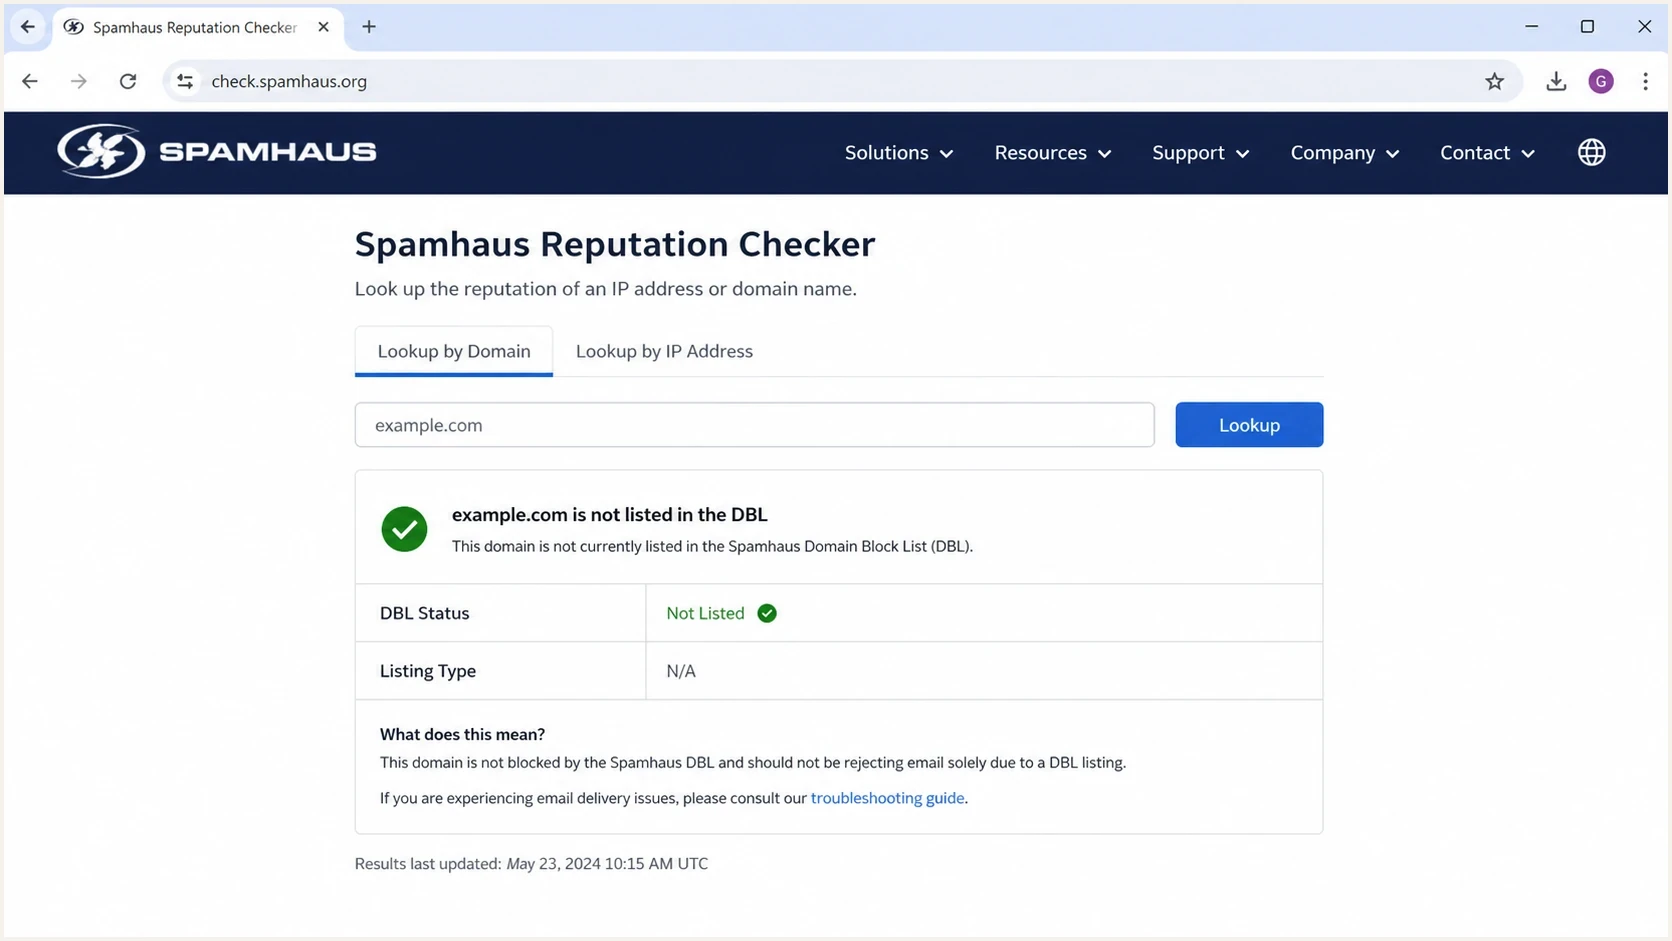Click the browser back arrow
The width and height of the screenshot is (1672, 941).
30,81
